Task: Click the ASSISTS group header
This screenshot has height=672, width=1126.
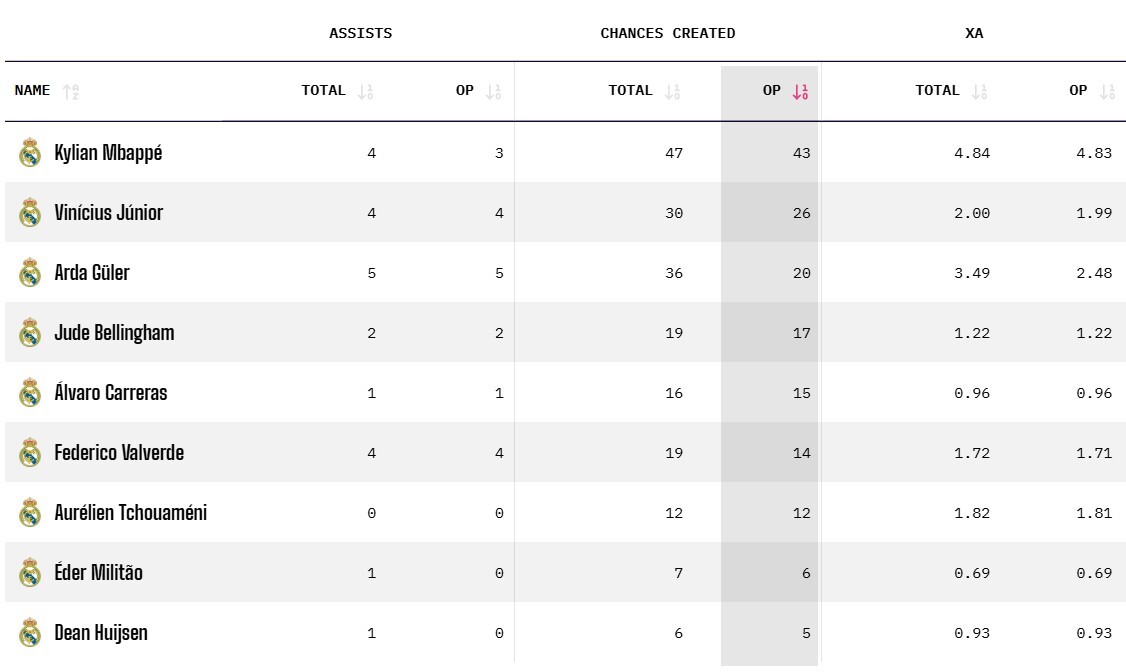Action: (x=361, y=33)
